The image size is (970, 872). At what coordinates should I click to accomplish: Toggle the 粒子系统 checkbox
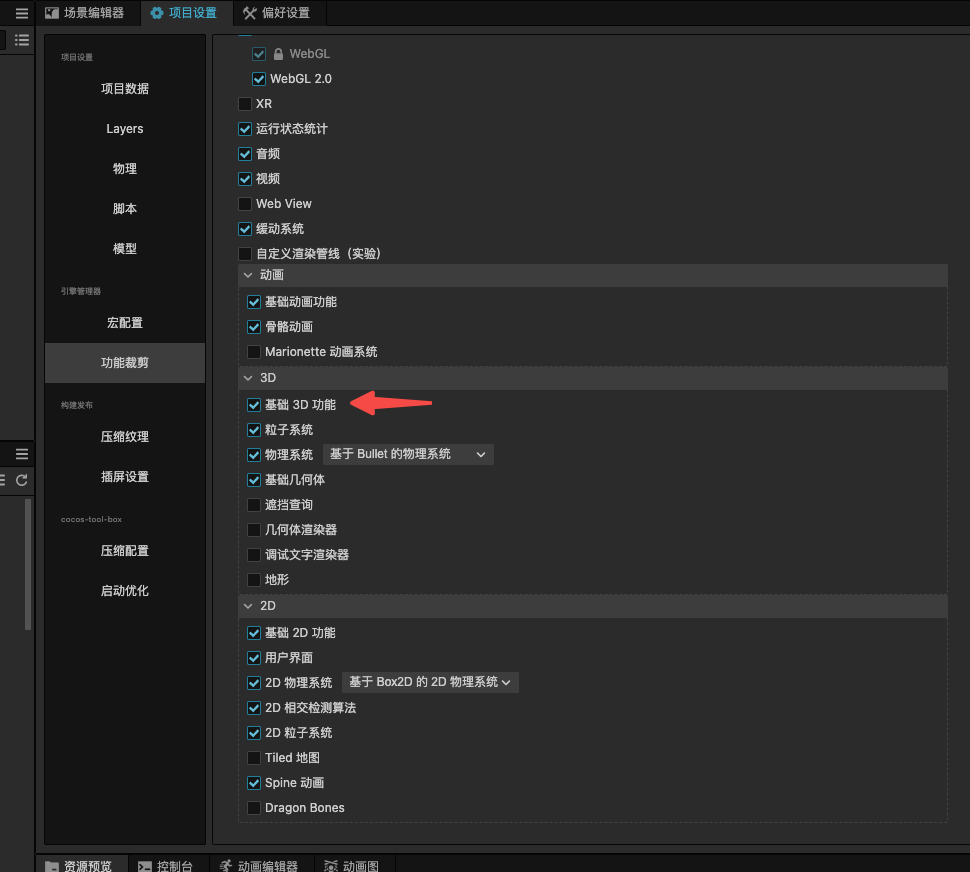tap(254, 430)
